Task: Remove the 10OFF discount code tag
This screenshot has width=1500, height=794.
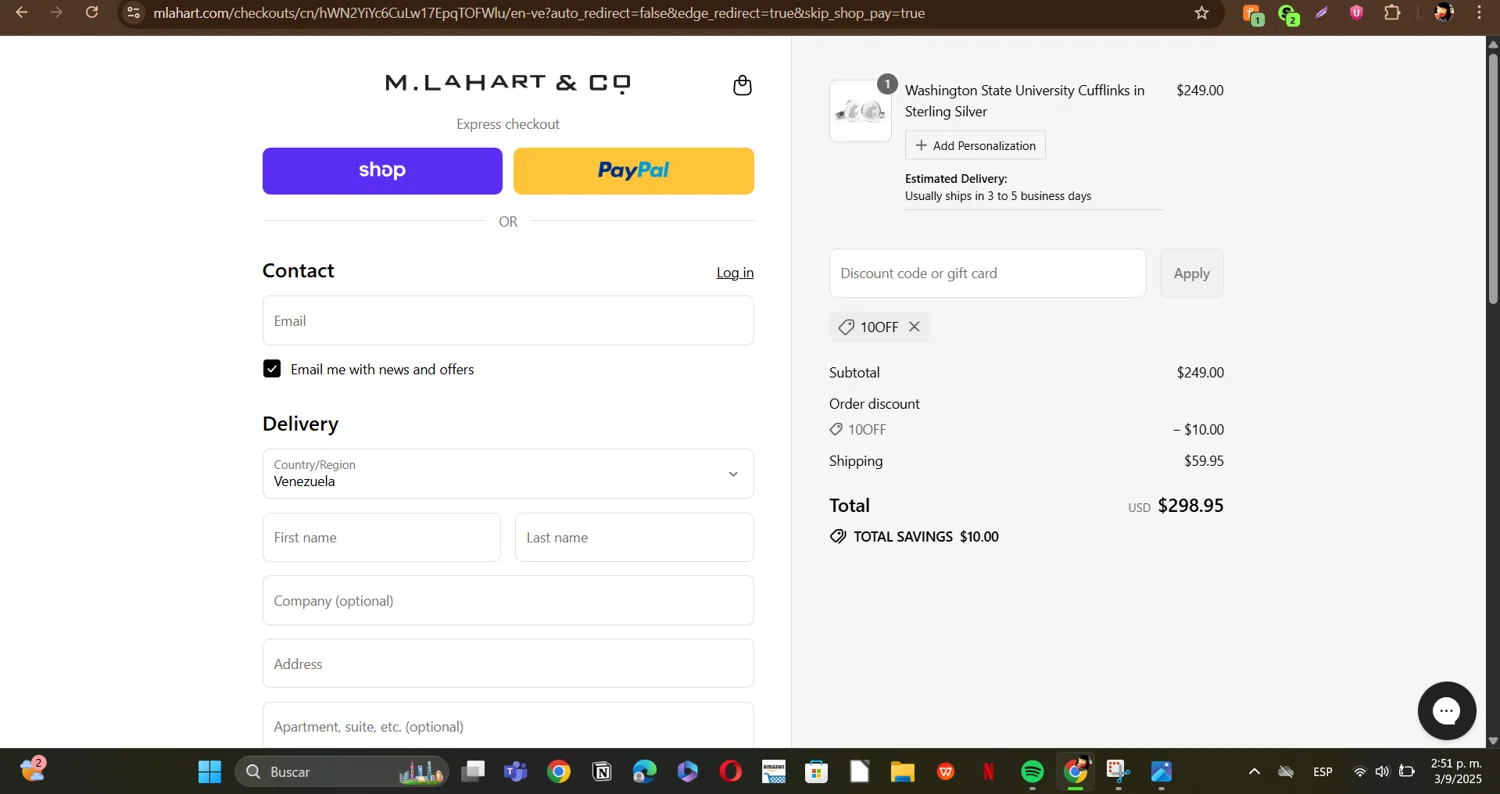Action: [x=914, y=327]
